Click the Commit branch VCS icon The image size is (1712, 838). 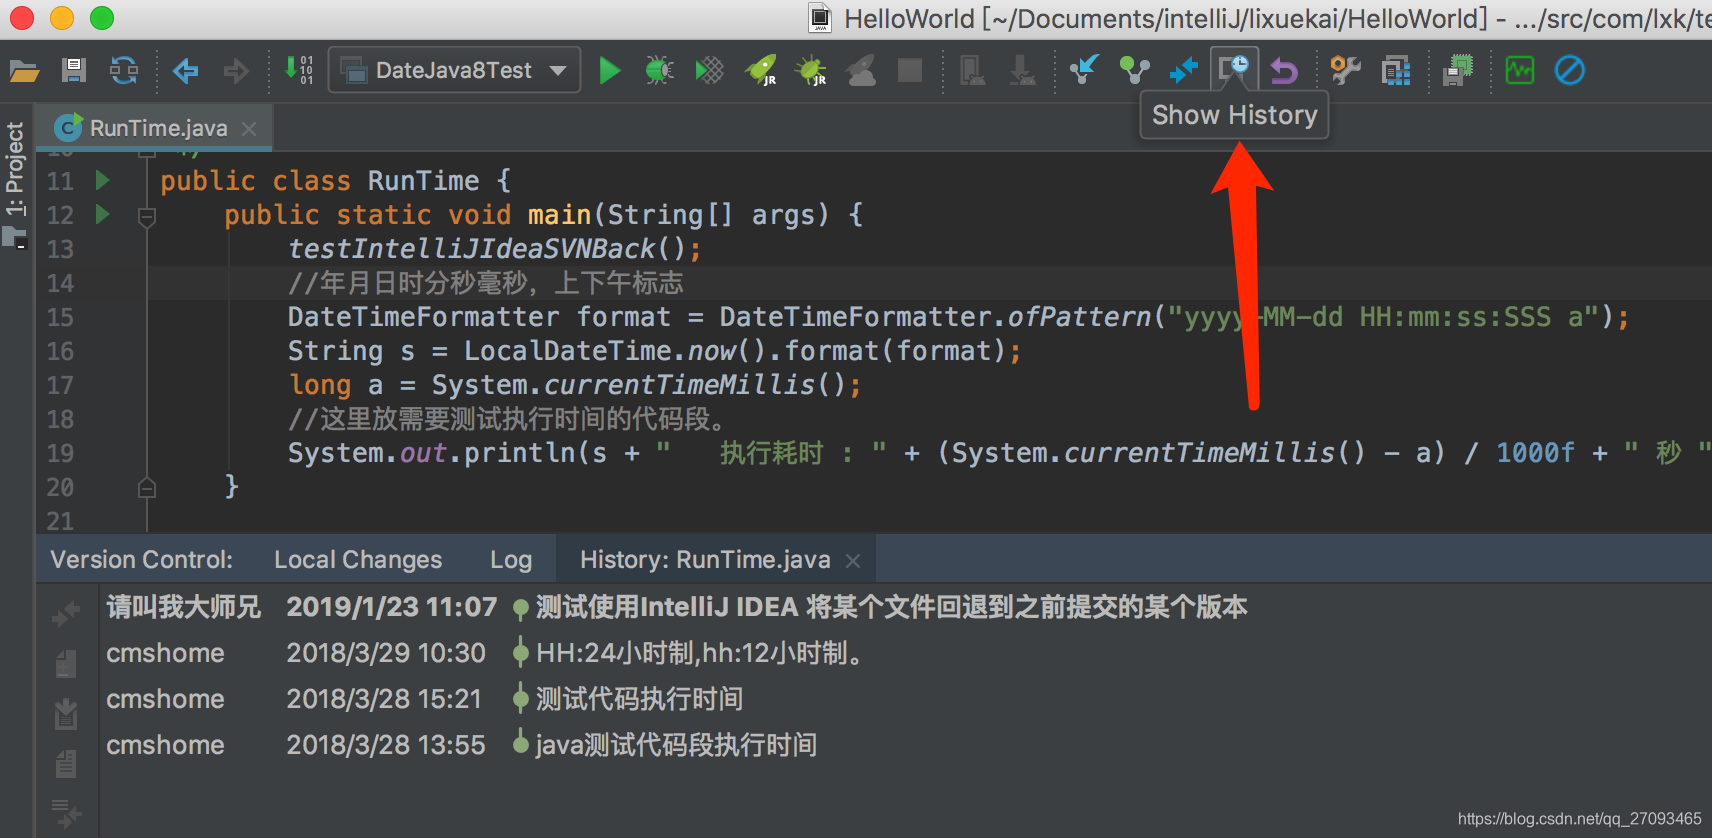pyautogui.click(x=1134, y=70)
